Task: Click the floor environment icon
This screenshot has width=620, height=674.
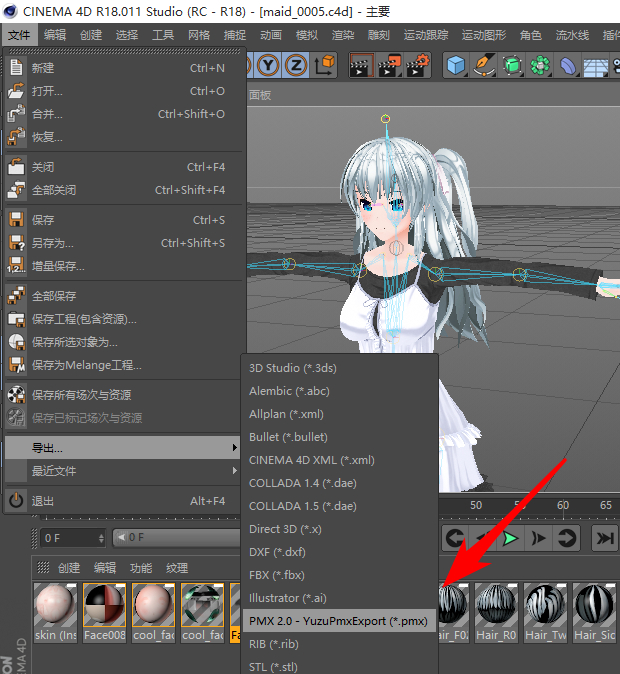Action: click(x=596, y=67)
